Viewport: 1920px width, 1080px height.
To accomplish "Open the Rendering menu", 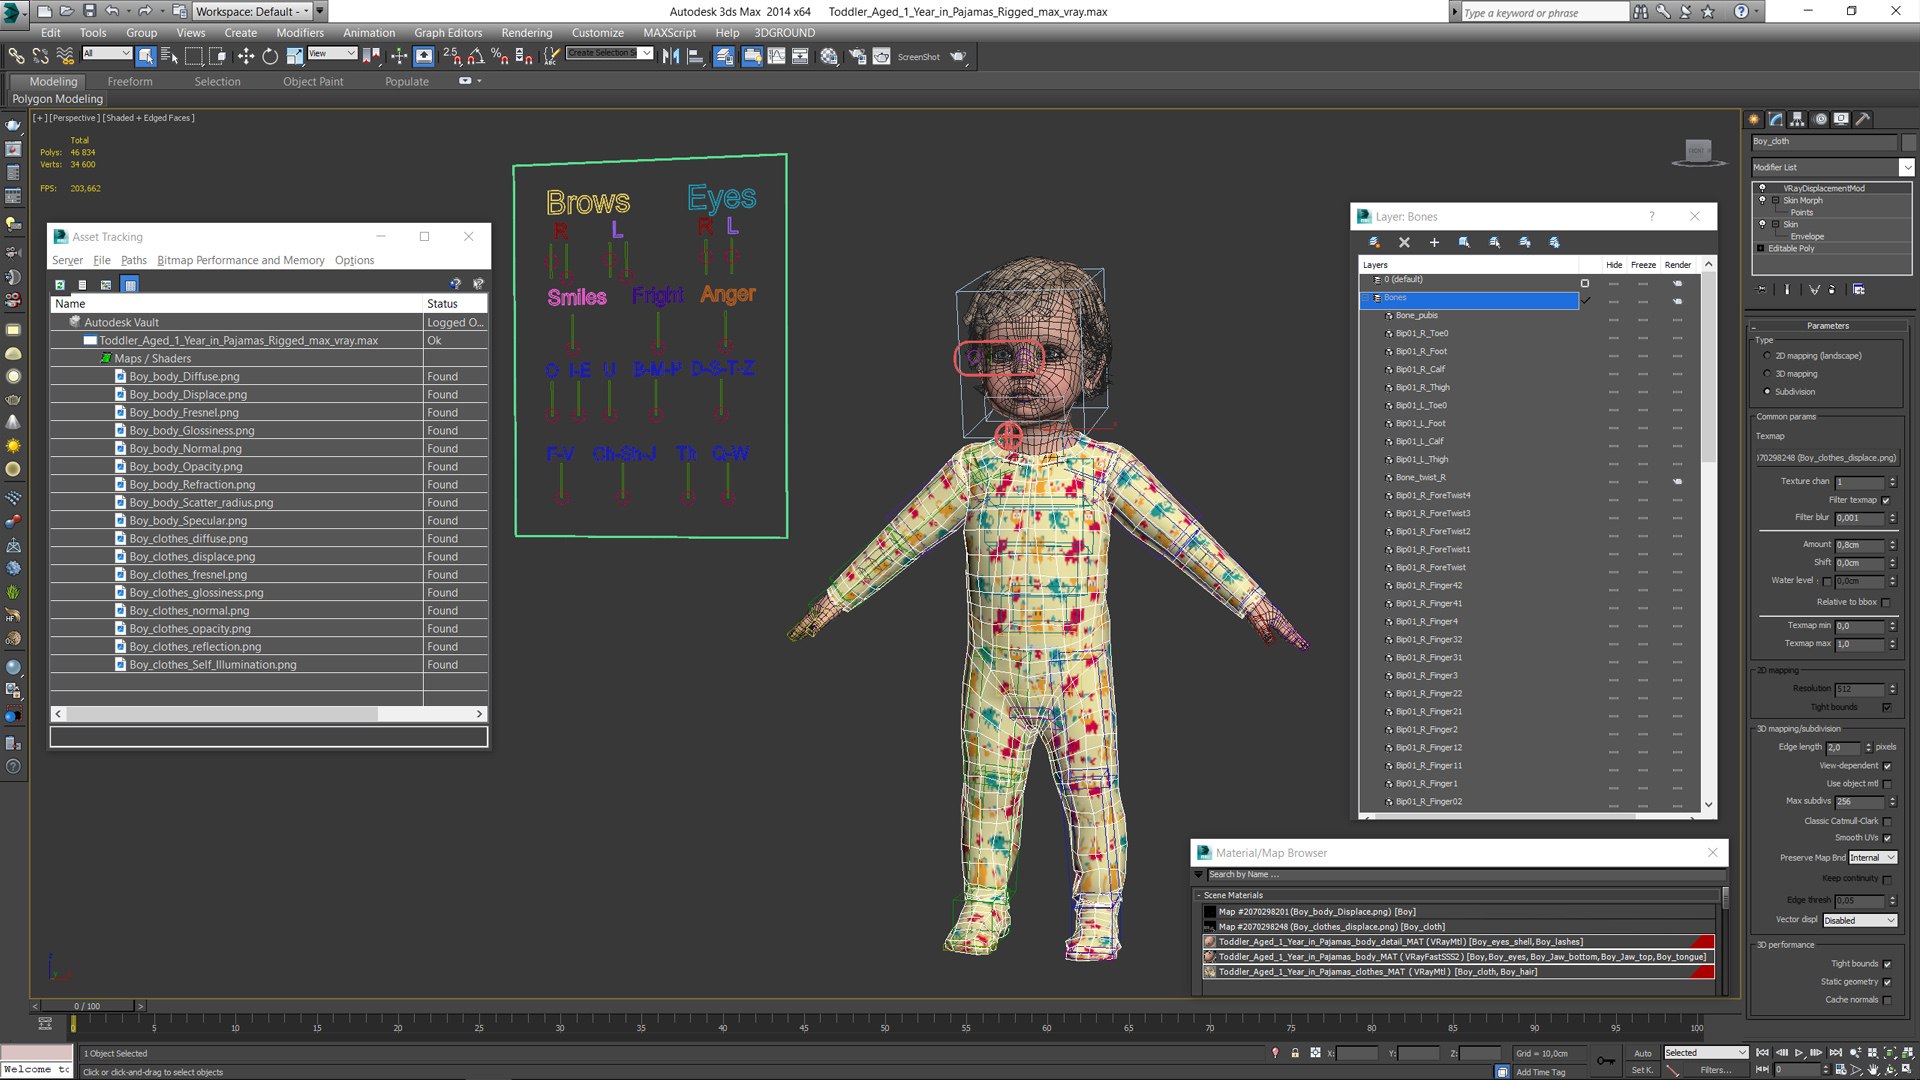I will [x=526, y=32].
